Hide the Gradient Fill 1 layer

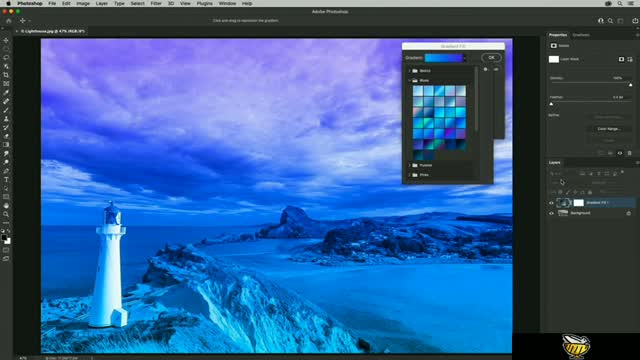551,203
